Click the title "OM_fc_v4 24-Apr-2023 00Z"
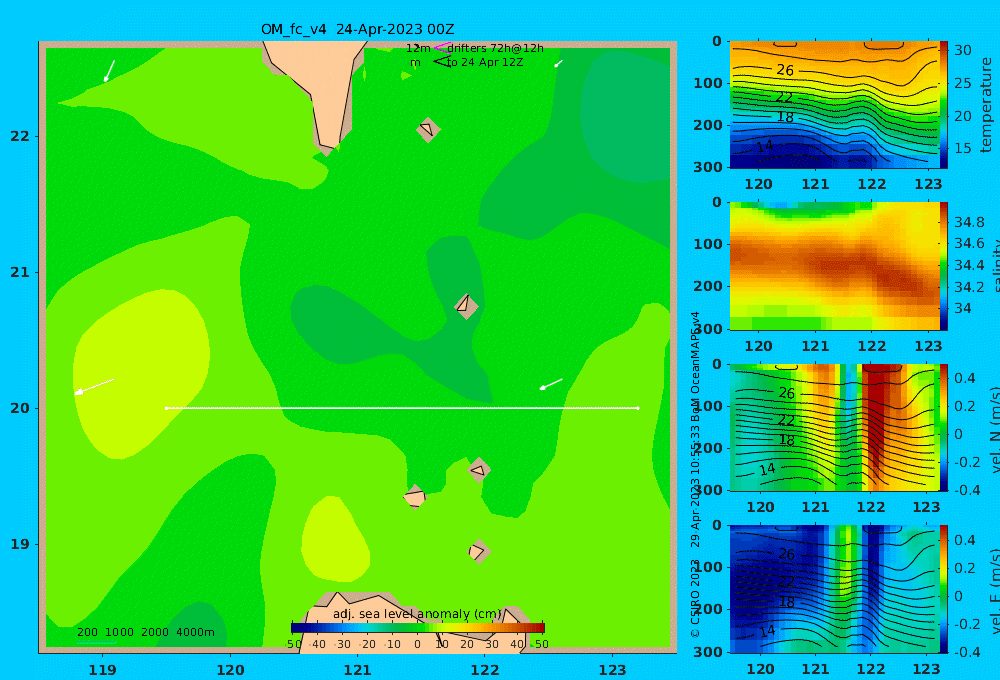Image resolution: width=1000 pixels, height=680 pixels. click(358, 29)
